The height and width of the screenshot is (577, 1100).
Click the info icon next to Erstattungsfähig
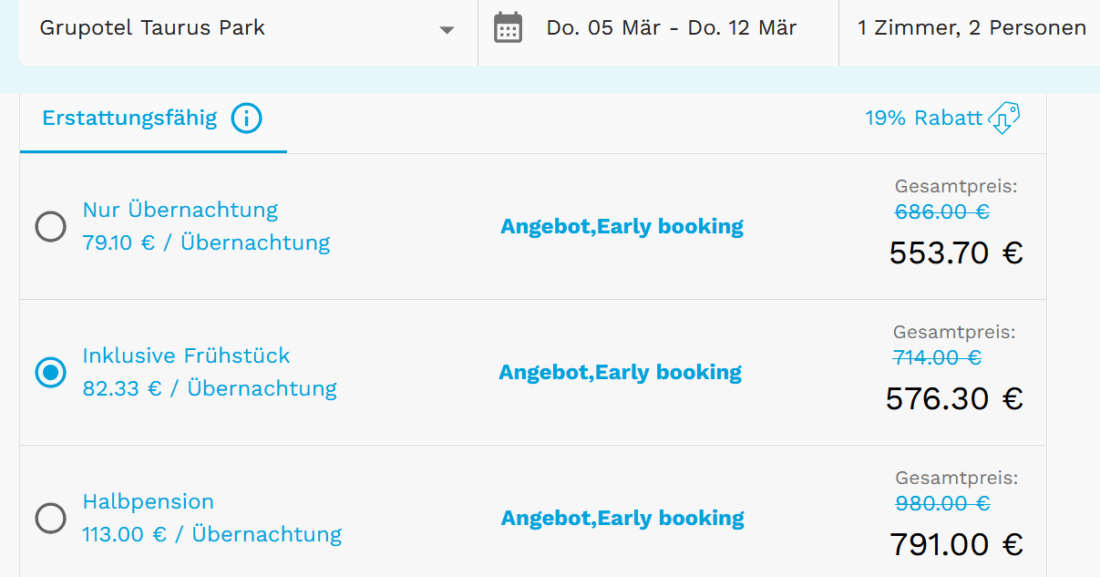246,119
